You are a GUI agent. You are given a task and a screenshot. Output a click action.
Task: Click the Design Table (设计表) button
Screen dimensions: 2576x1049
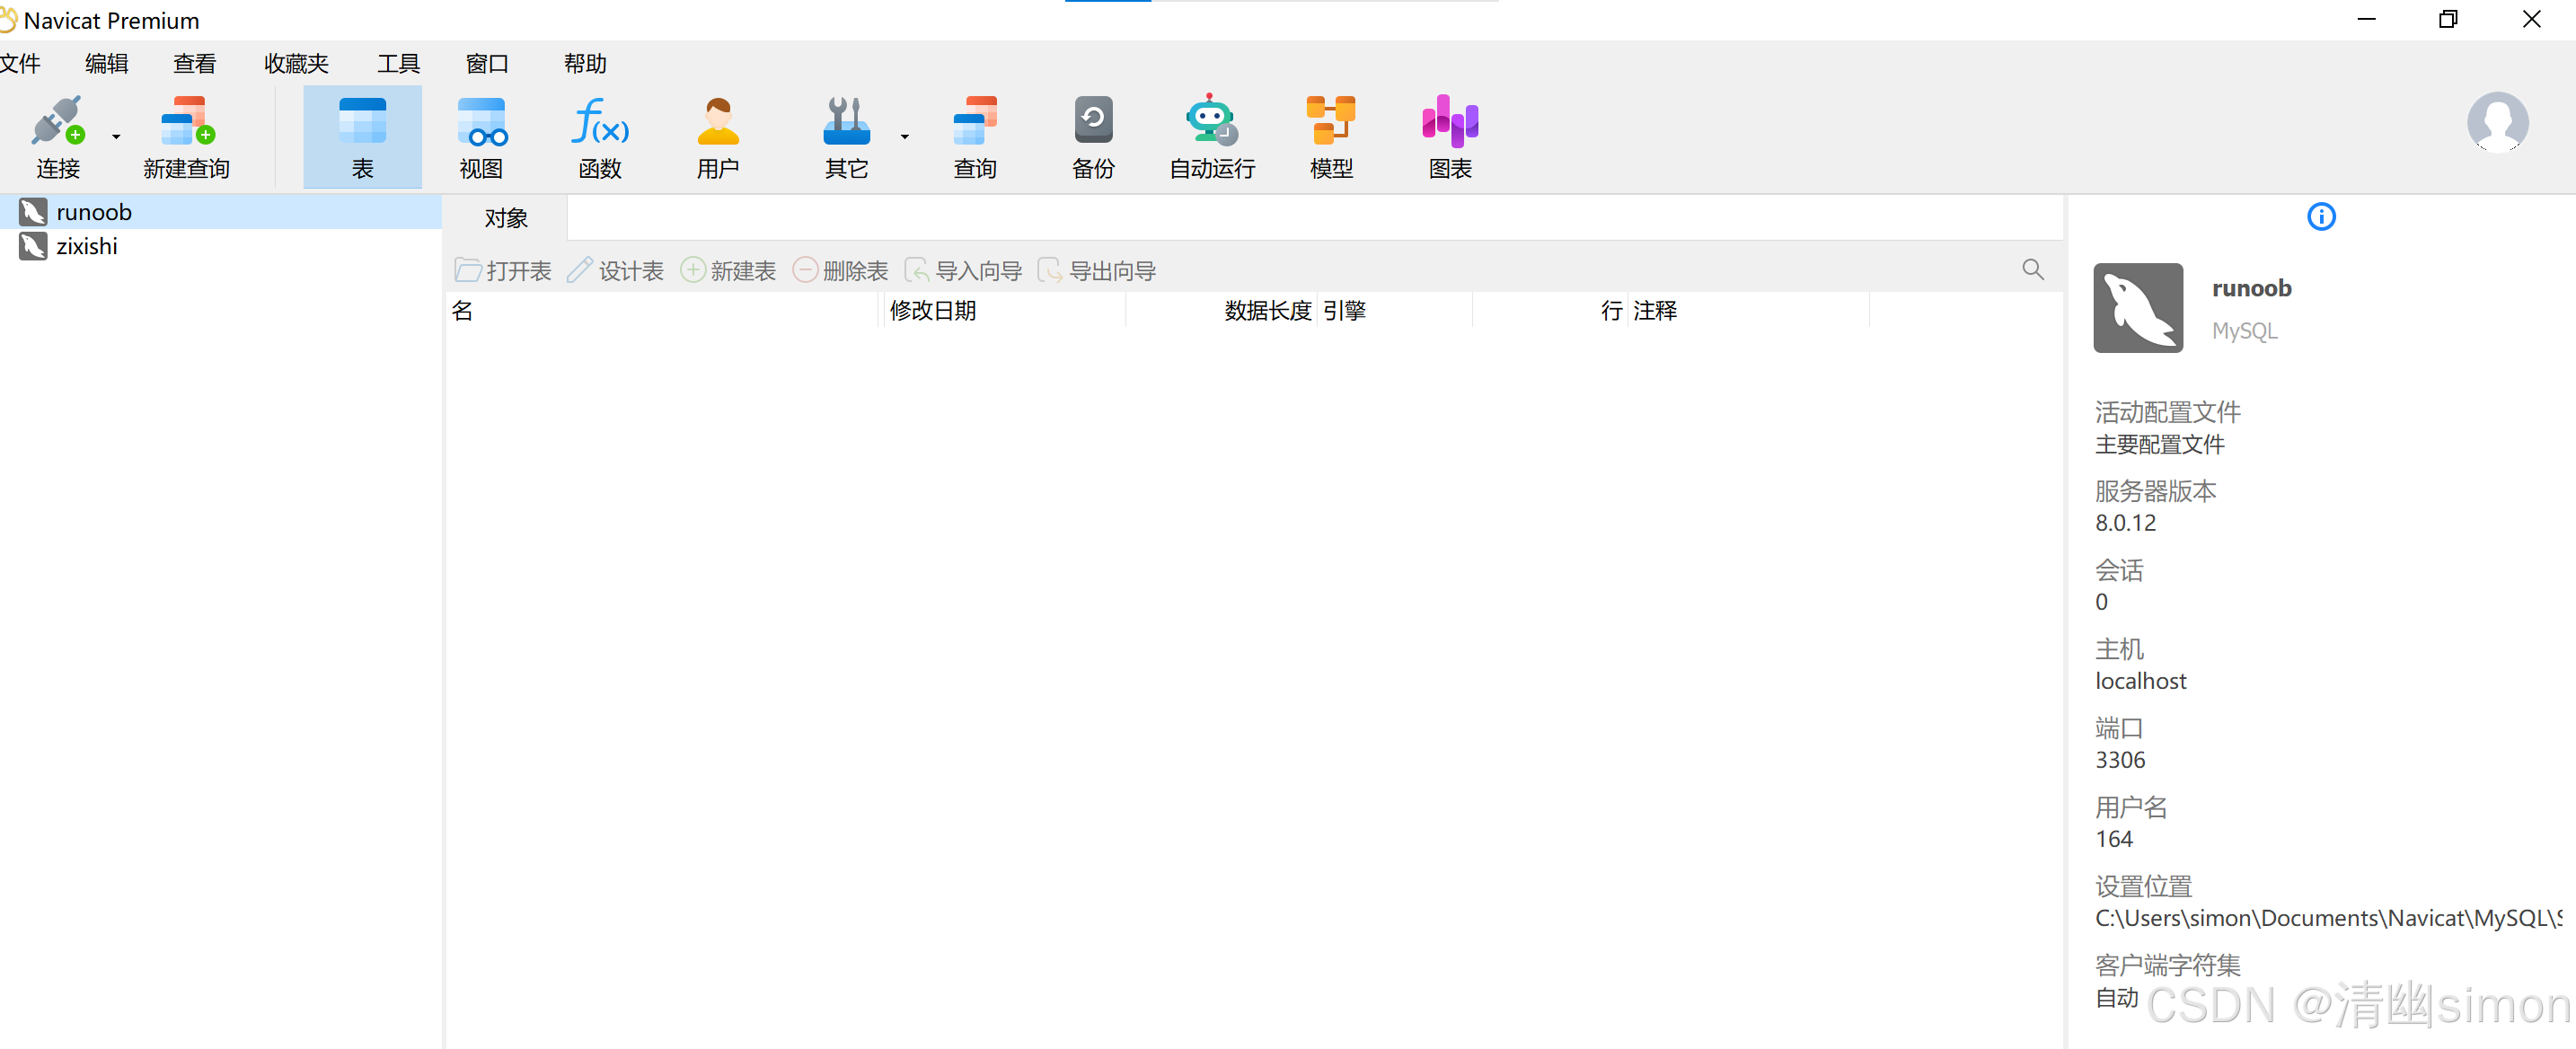pos(615,271)
